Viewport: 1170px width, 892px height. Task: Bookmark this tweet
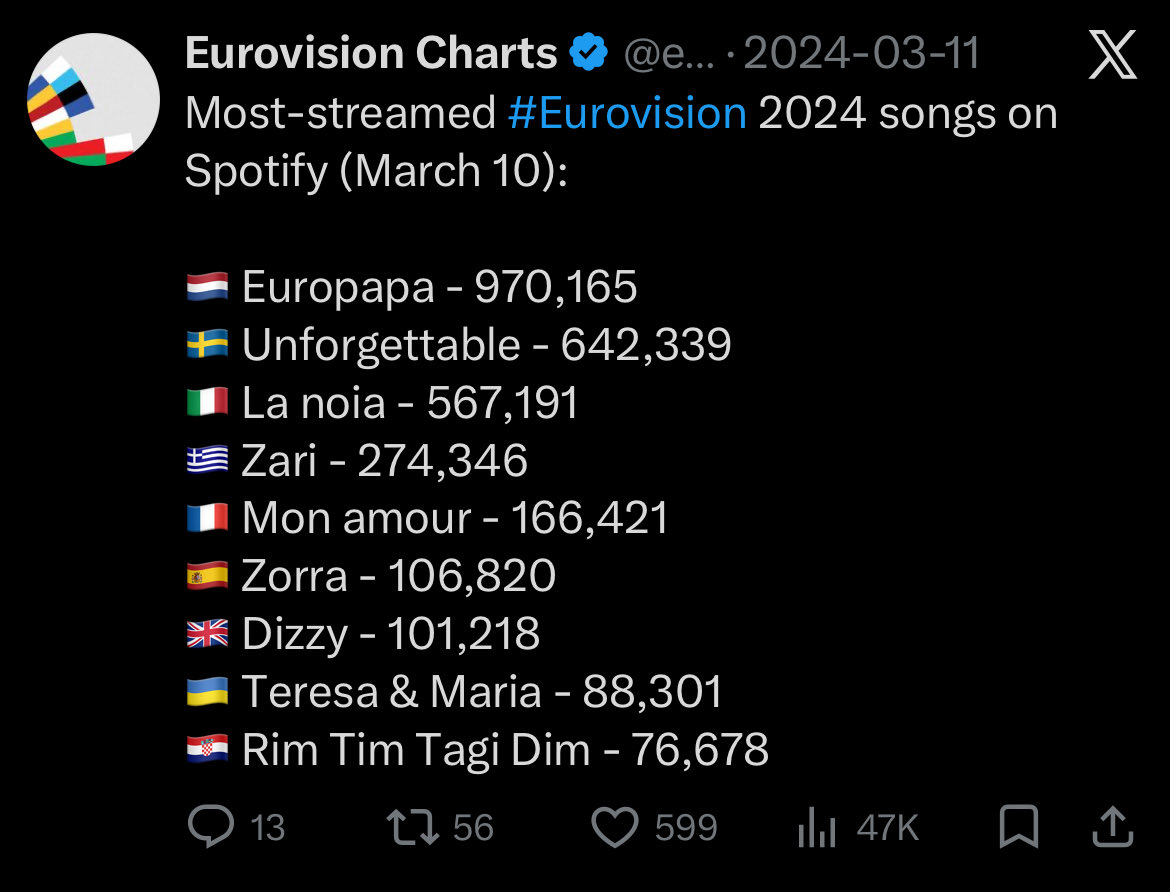[x=1018, y=827]
